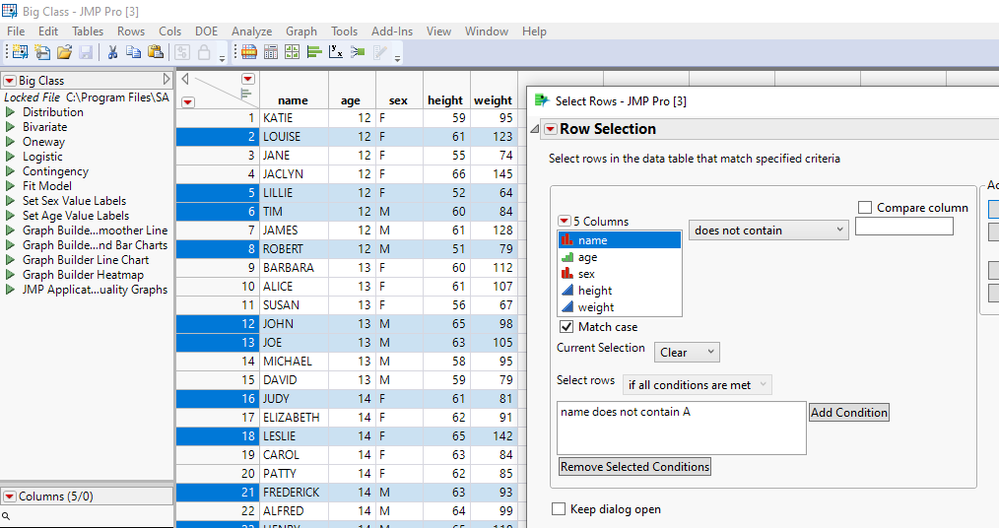Click the four-panel graph toolbar icon

click(x=292, y=52)
